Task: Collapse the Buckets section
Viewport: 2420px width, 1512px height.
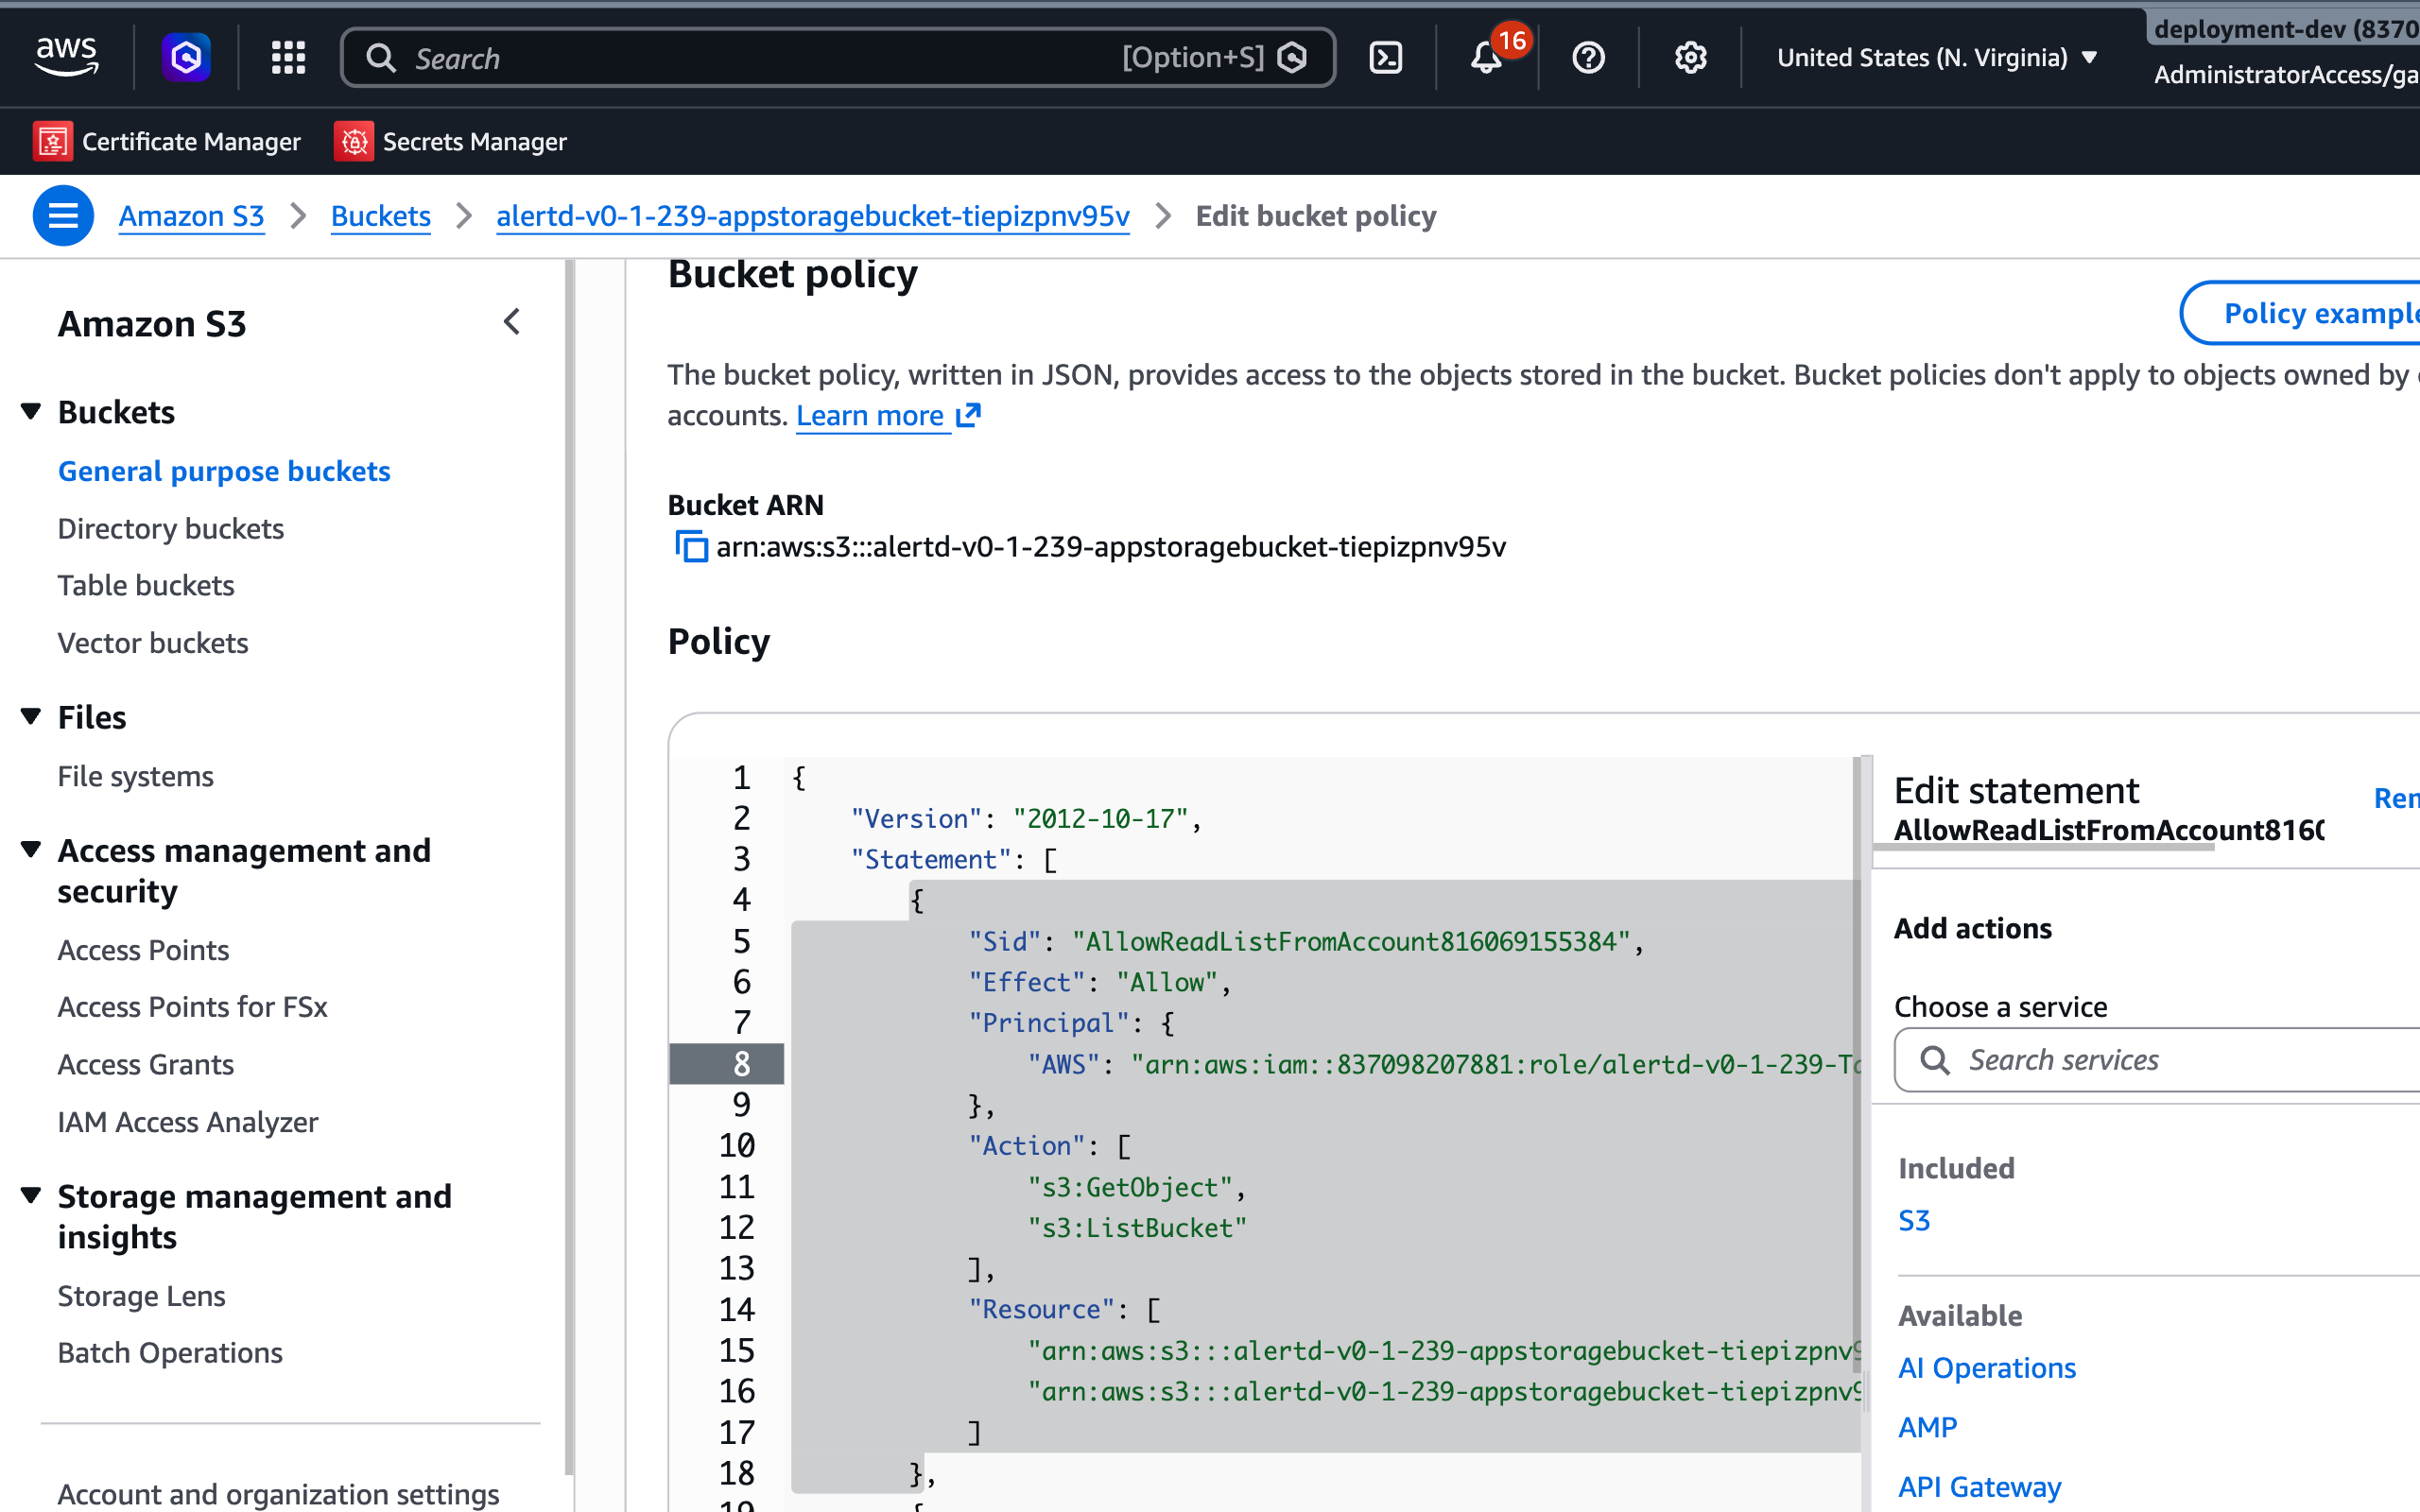Action: click(x=31, y=411)
